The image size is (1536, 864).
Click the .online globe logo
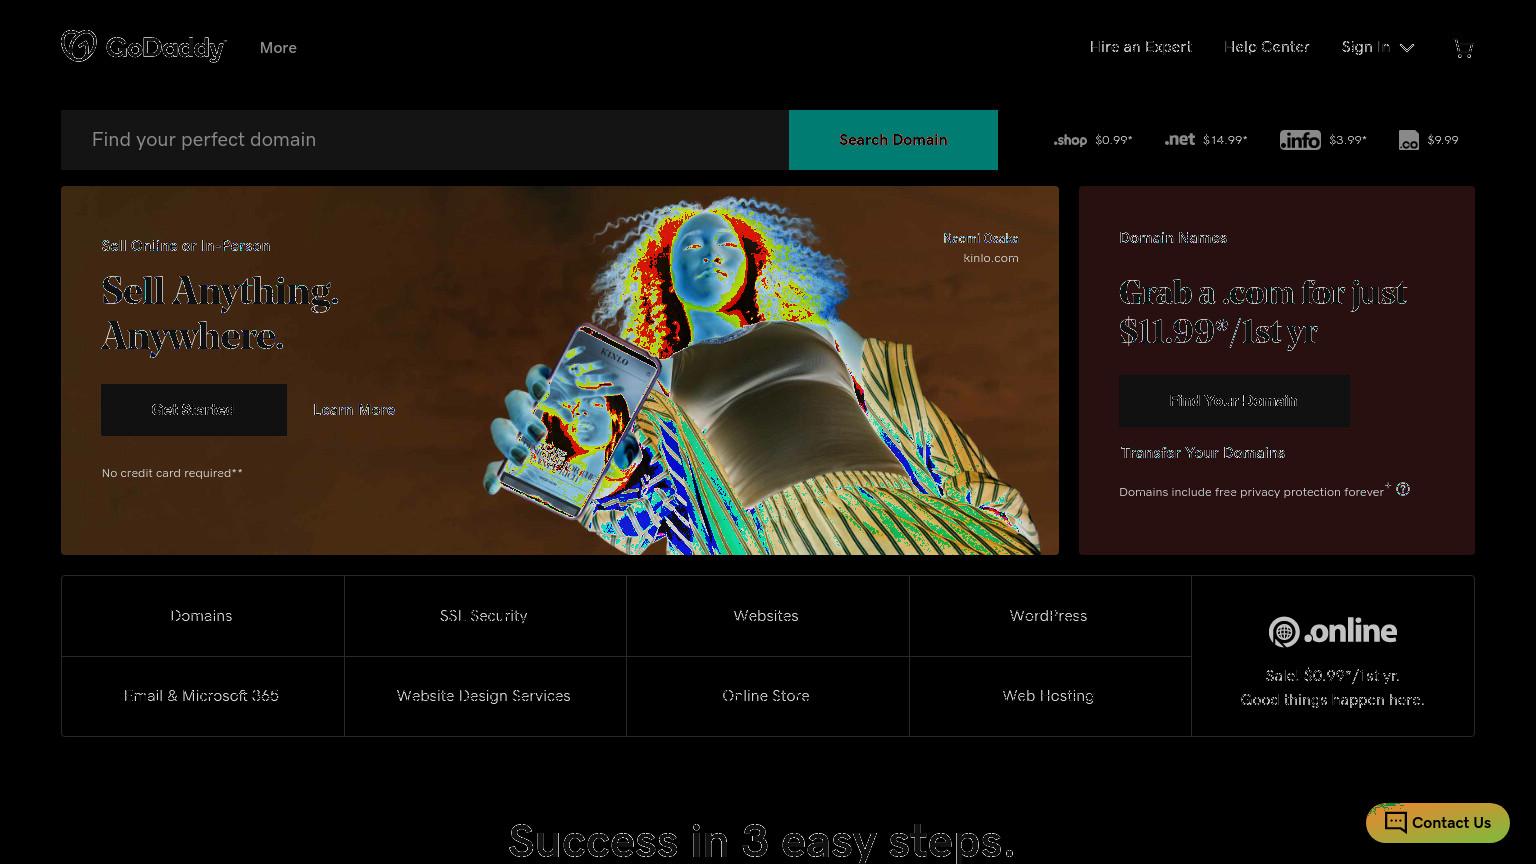click(x=1332, y=631)
